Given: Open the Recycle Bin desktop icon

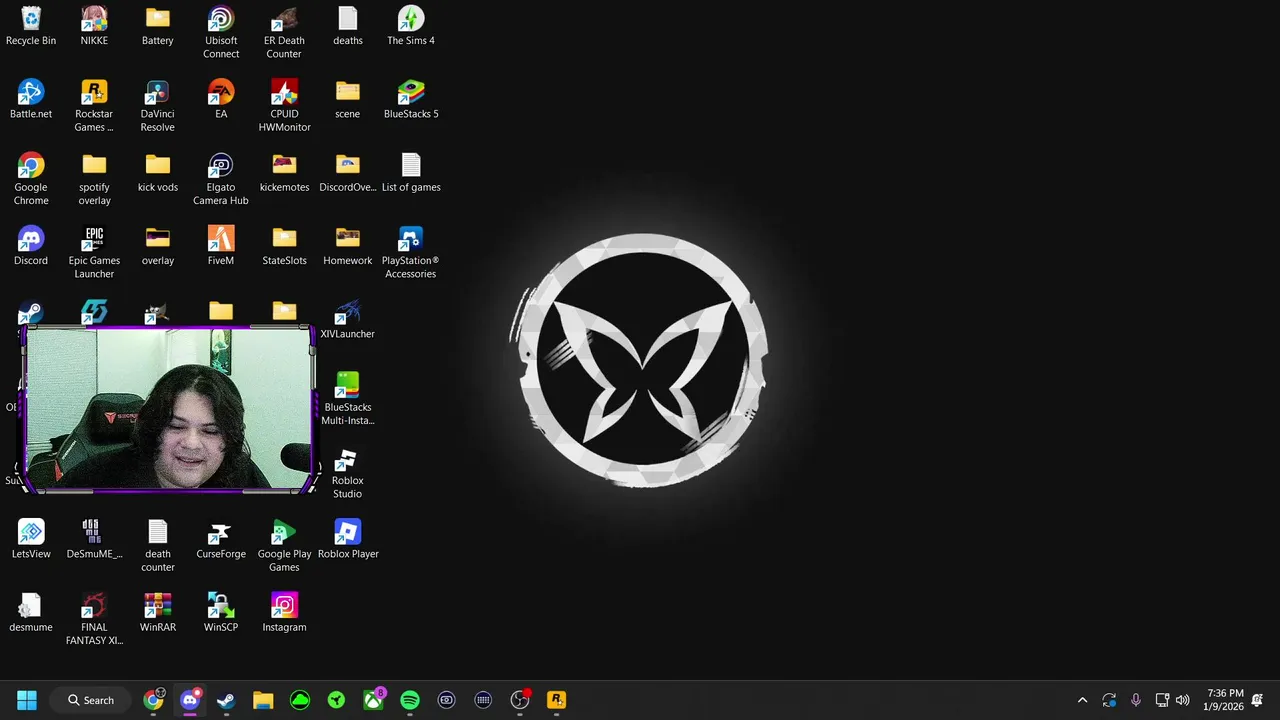Looking at the screenshot, I should pos(31,26).
